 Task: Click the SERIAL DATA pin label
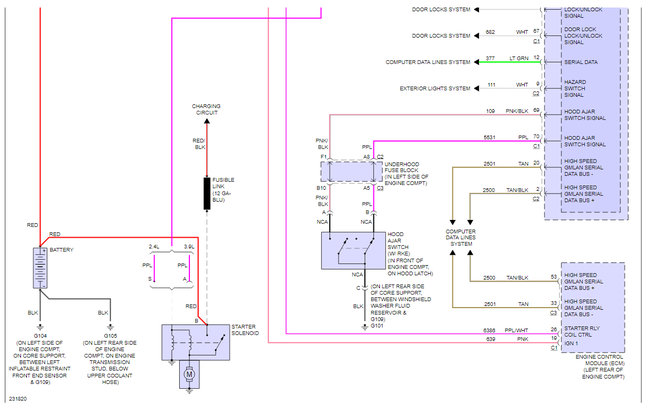coord(581,62)
